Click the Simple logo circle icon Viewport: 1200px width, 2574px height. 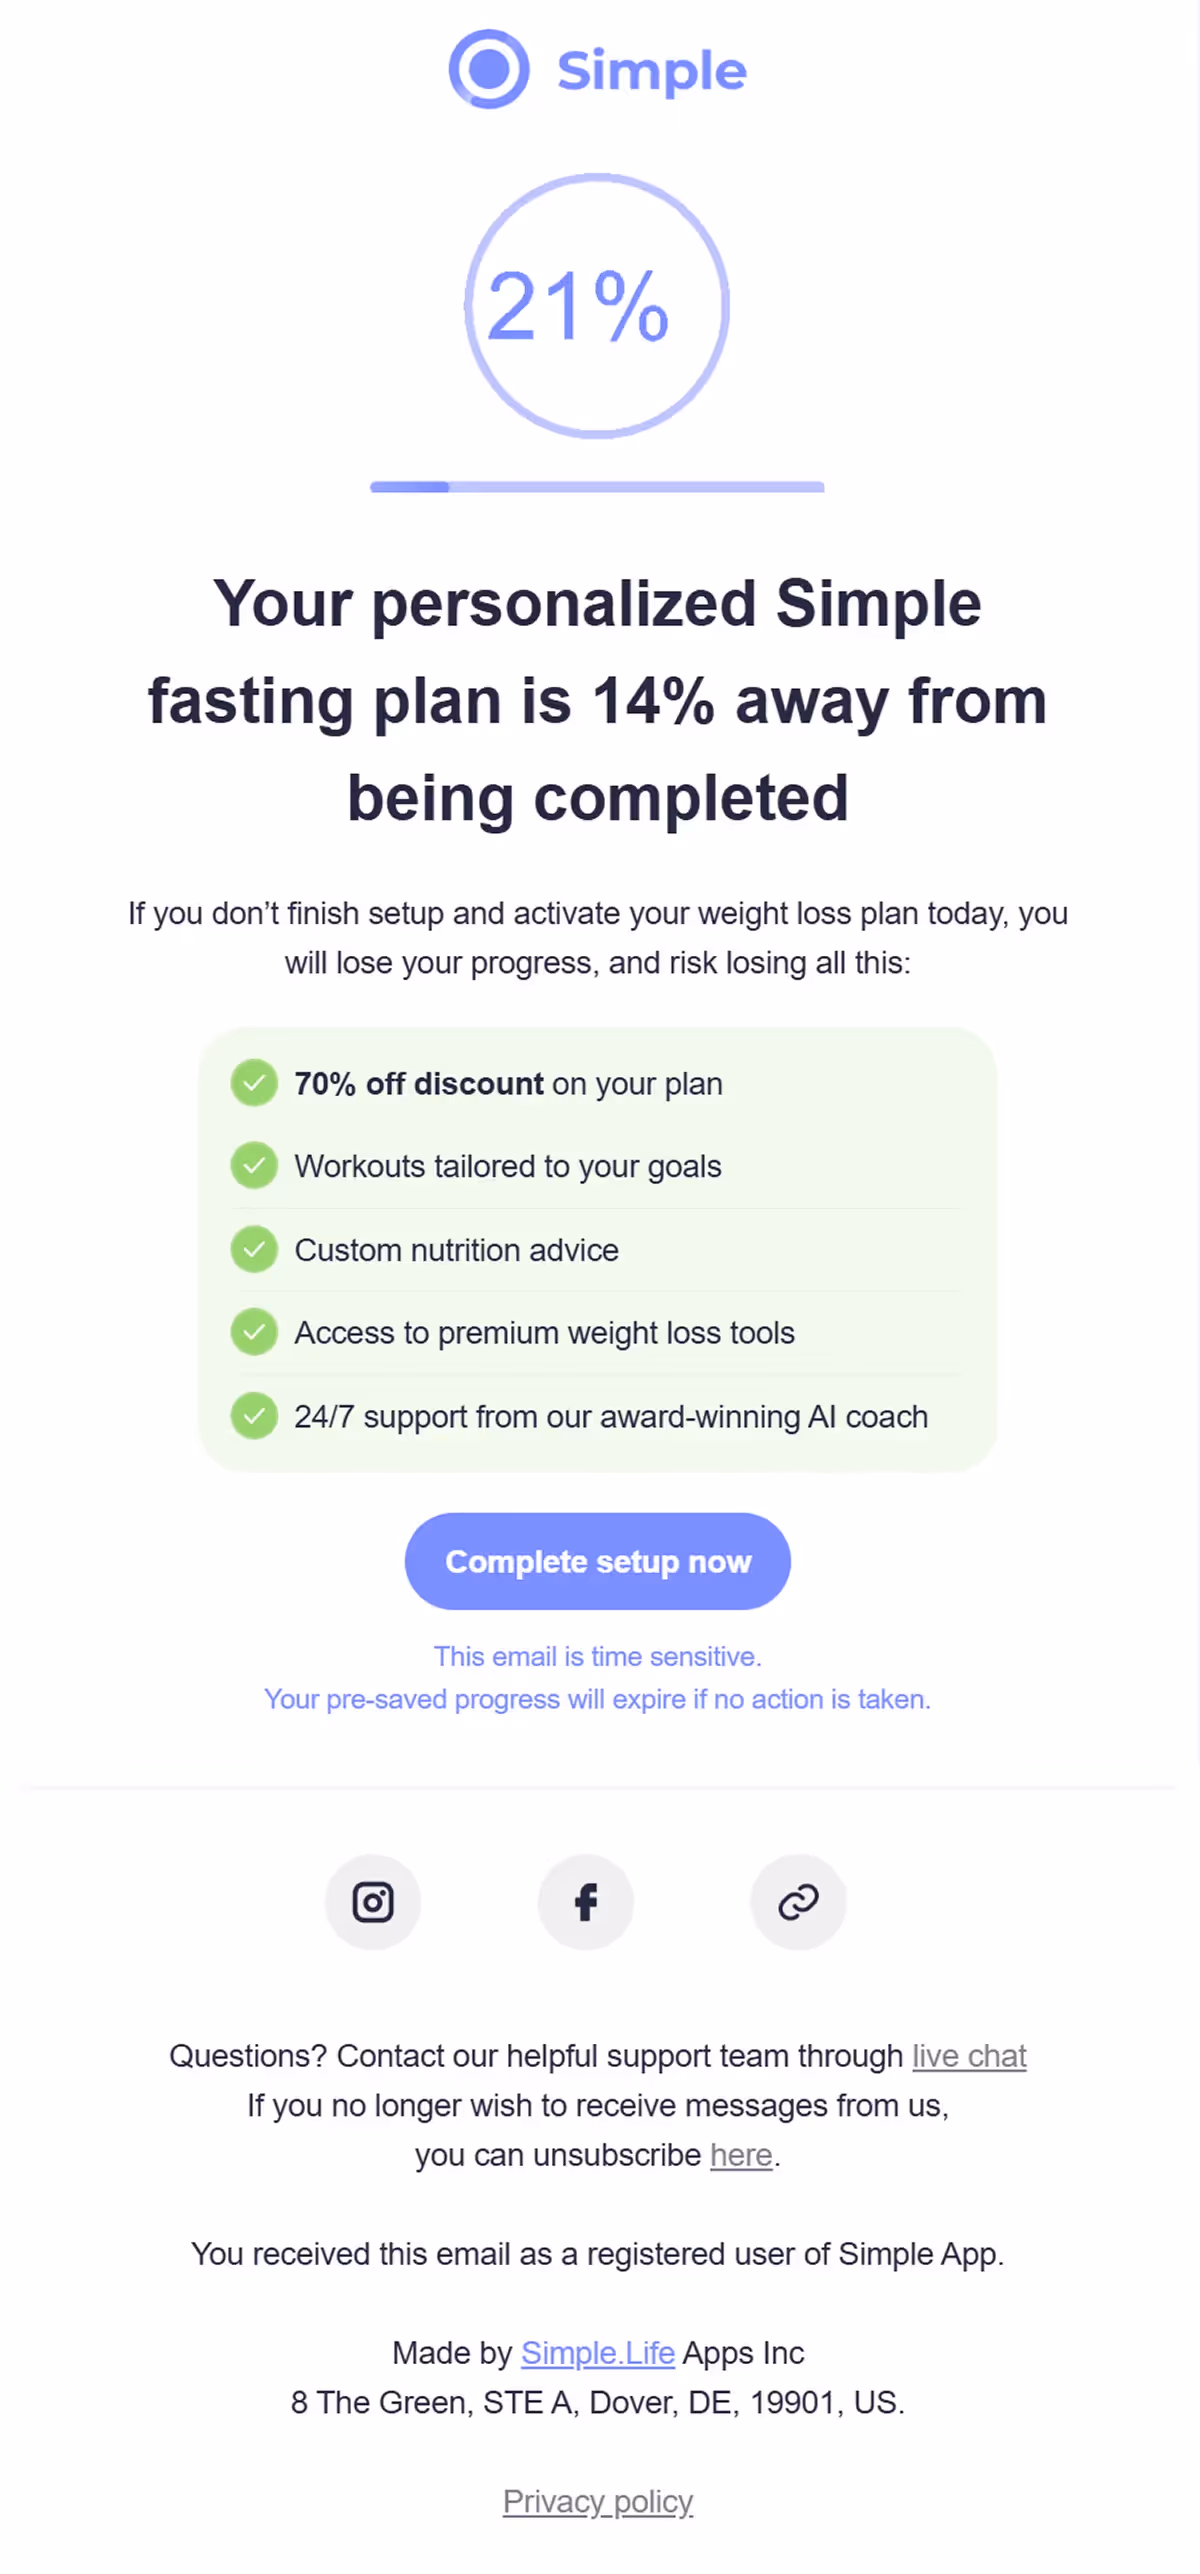click(489, 69)
